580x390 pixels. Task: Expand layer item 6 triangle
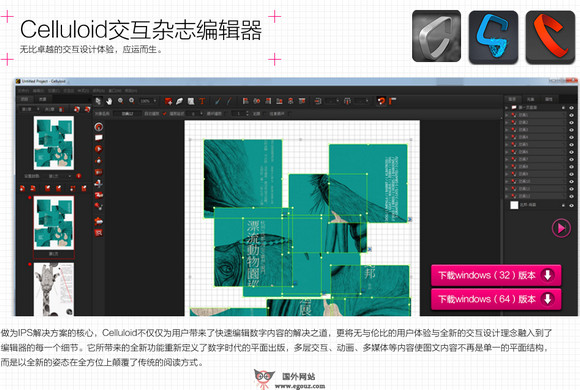coord(507,152)
